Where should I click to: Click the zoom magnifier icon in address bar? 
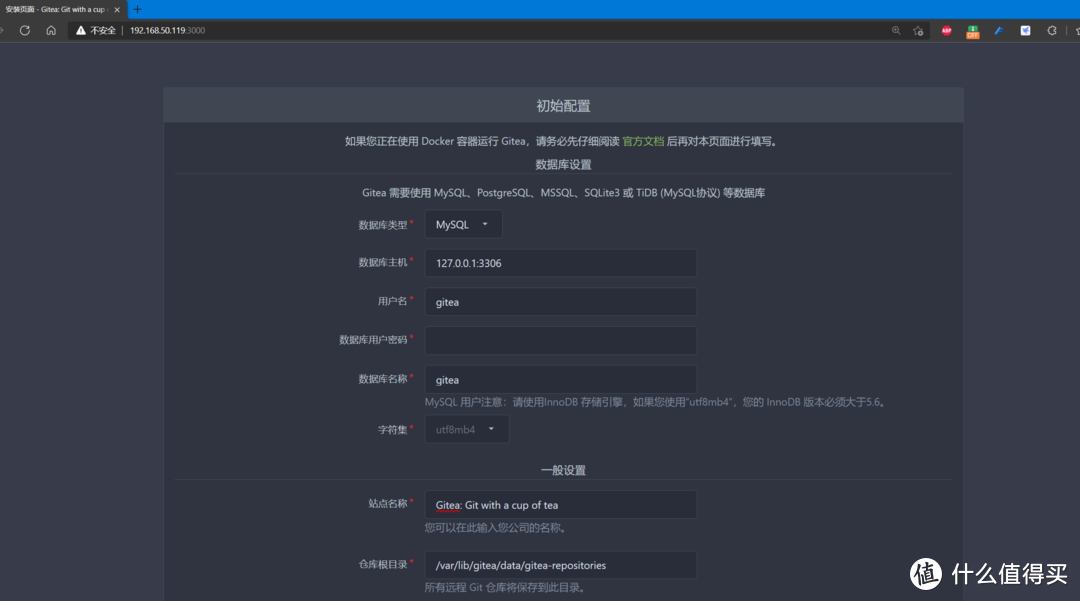896,30
